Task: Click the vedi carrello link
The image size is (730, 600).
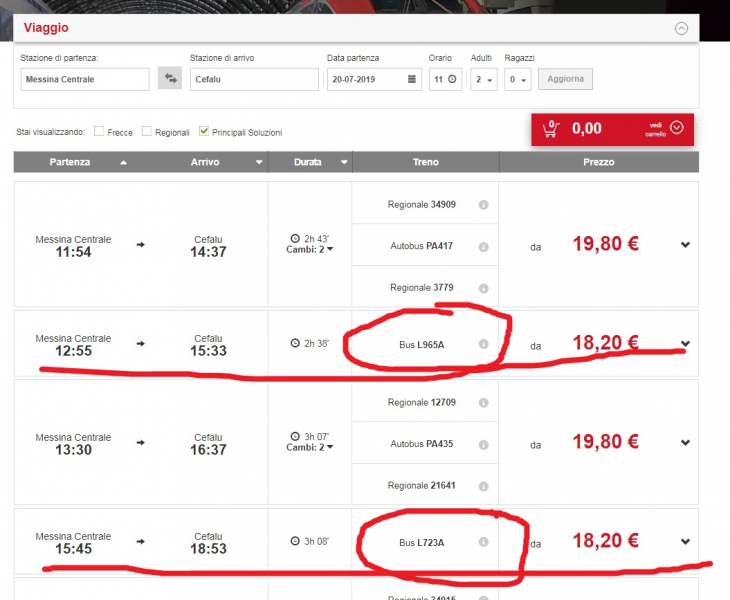Action: (656, 129)
